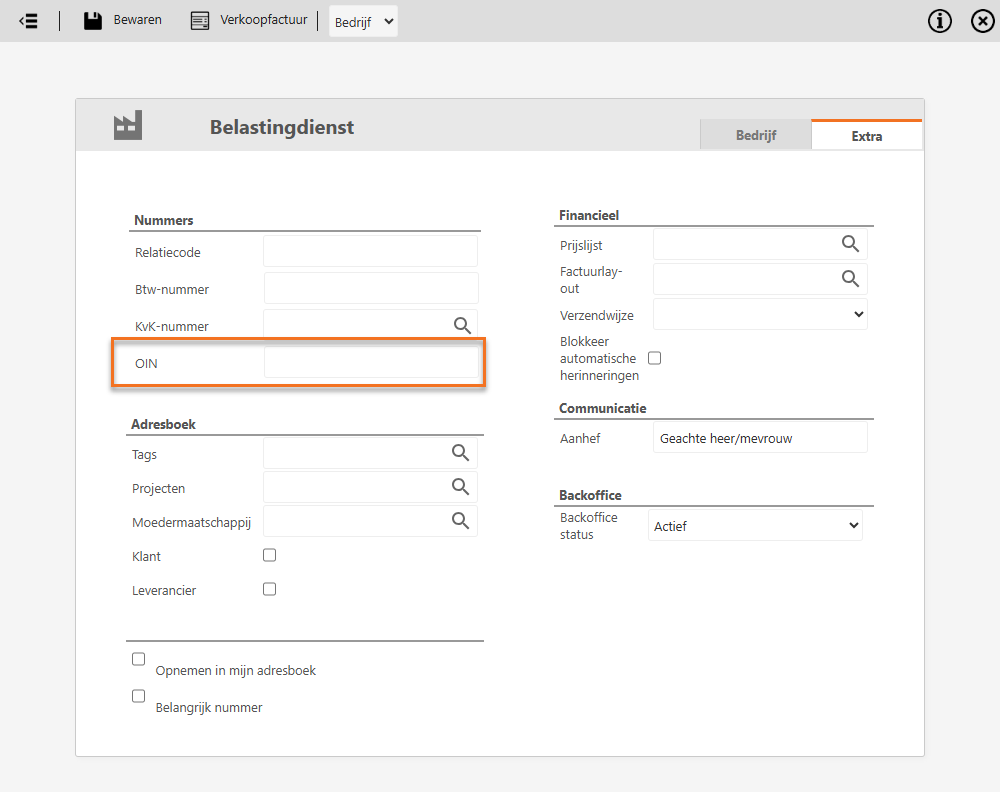Viewport: 1000px width, 792px height.
Task: Click the OIN input field
Action: [x=371, y=363]
